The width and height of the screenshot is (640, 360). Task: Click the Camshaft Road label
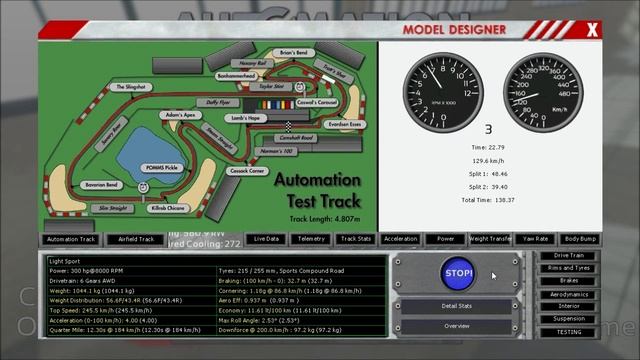pyautogui.click(x=296, y=138)
